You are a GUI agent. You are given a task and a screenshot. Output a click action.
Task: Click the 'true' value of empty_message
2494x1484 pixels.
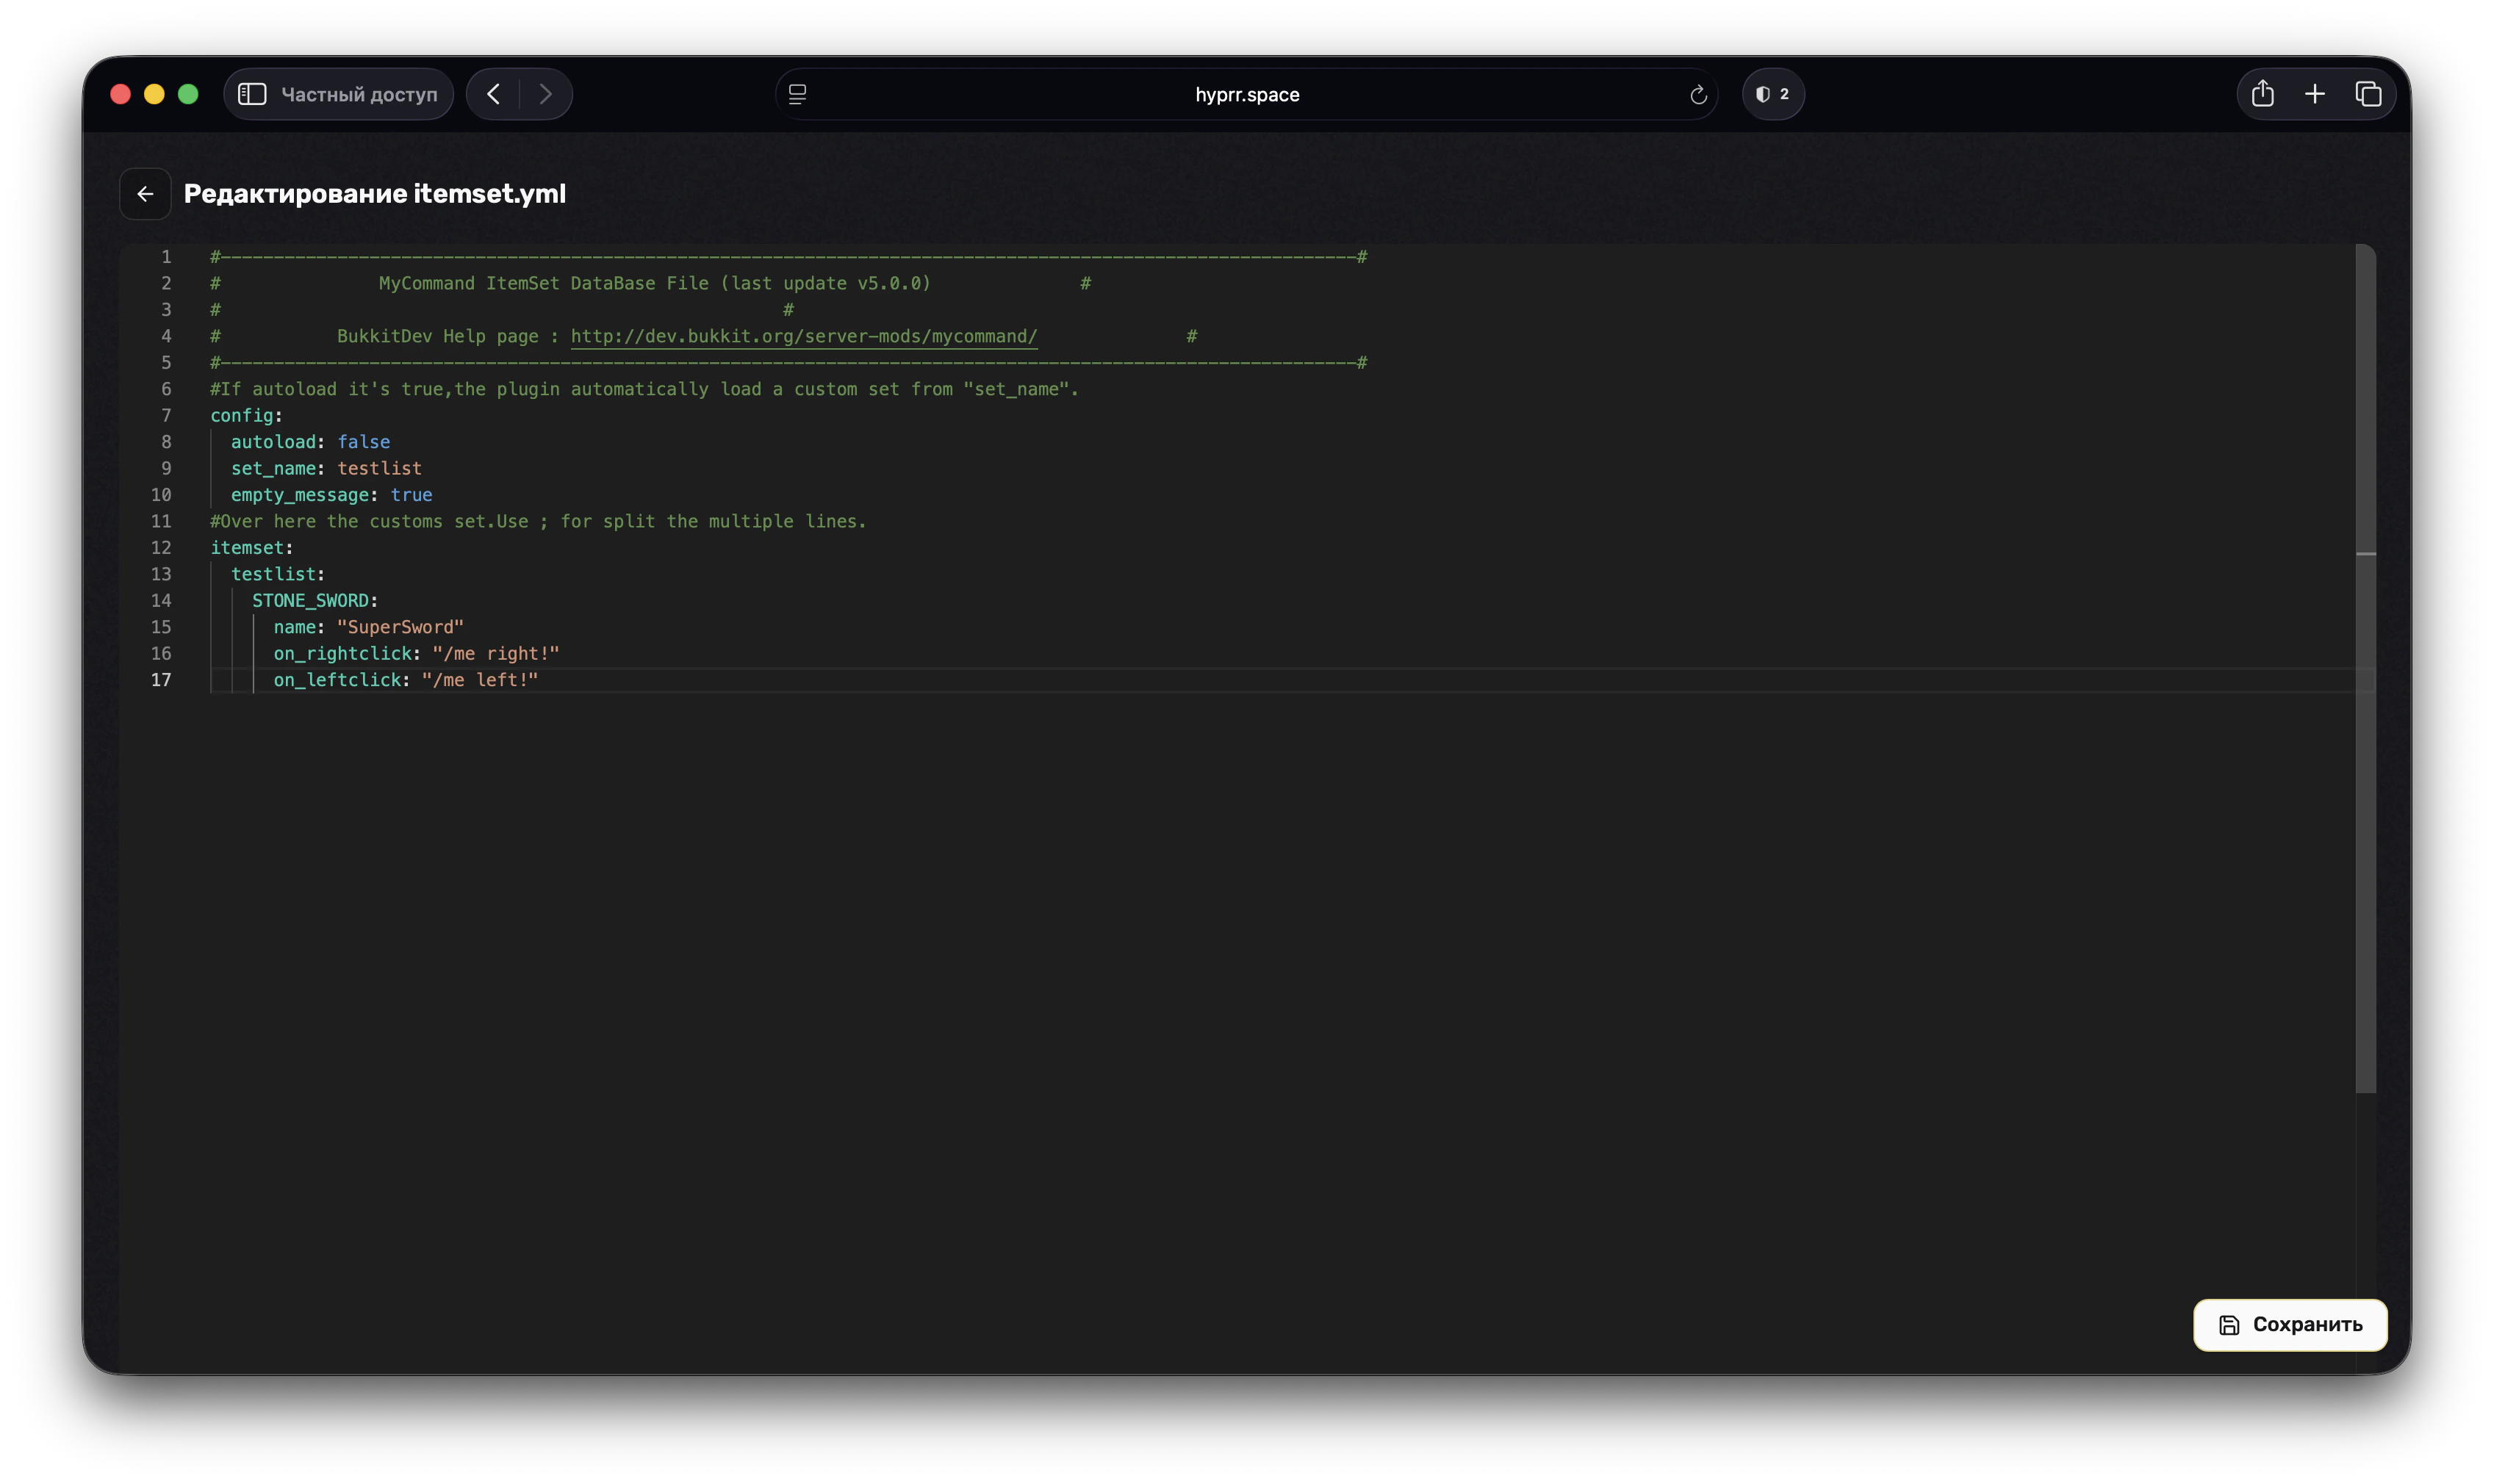pyautogui.click(x=411, y=495)
